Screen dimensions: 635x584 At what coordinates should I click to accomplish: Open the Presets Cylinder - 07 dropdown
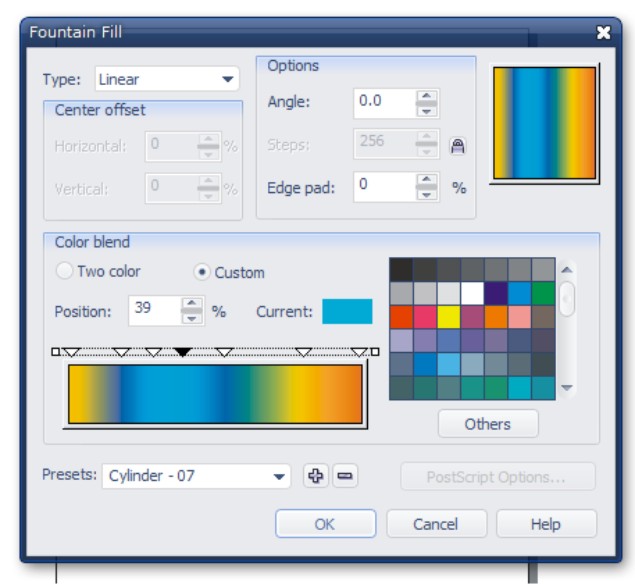[x=196, y=476]
